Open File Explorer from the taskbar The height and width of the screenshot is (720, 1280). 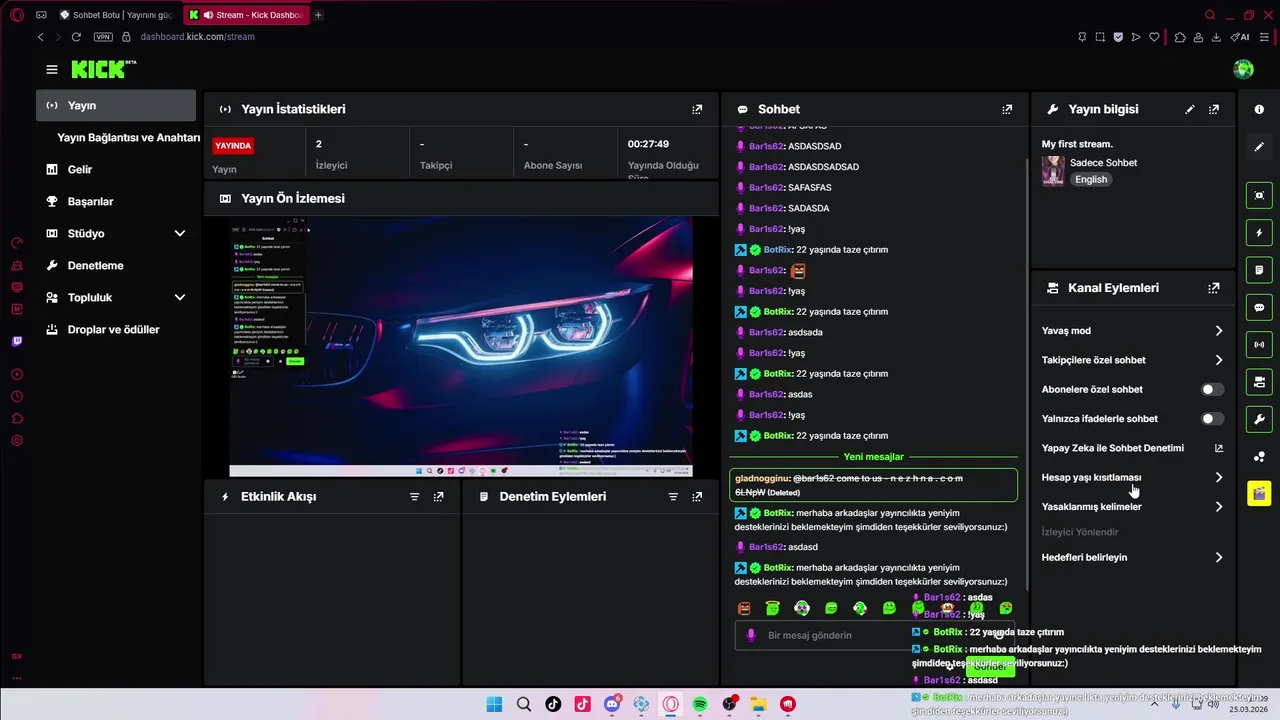pyautogui.click(x=758, y=705)
